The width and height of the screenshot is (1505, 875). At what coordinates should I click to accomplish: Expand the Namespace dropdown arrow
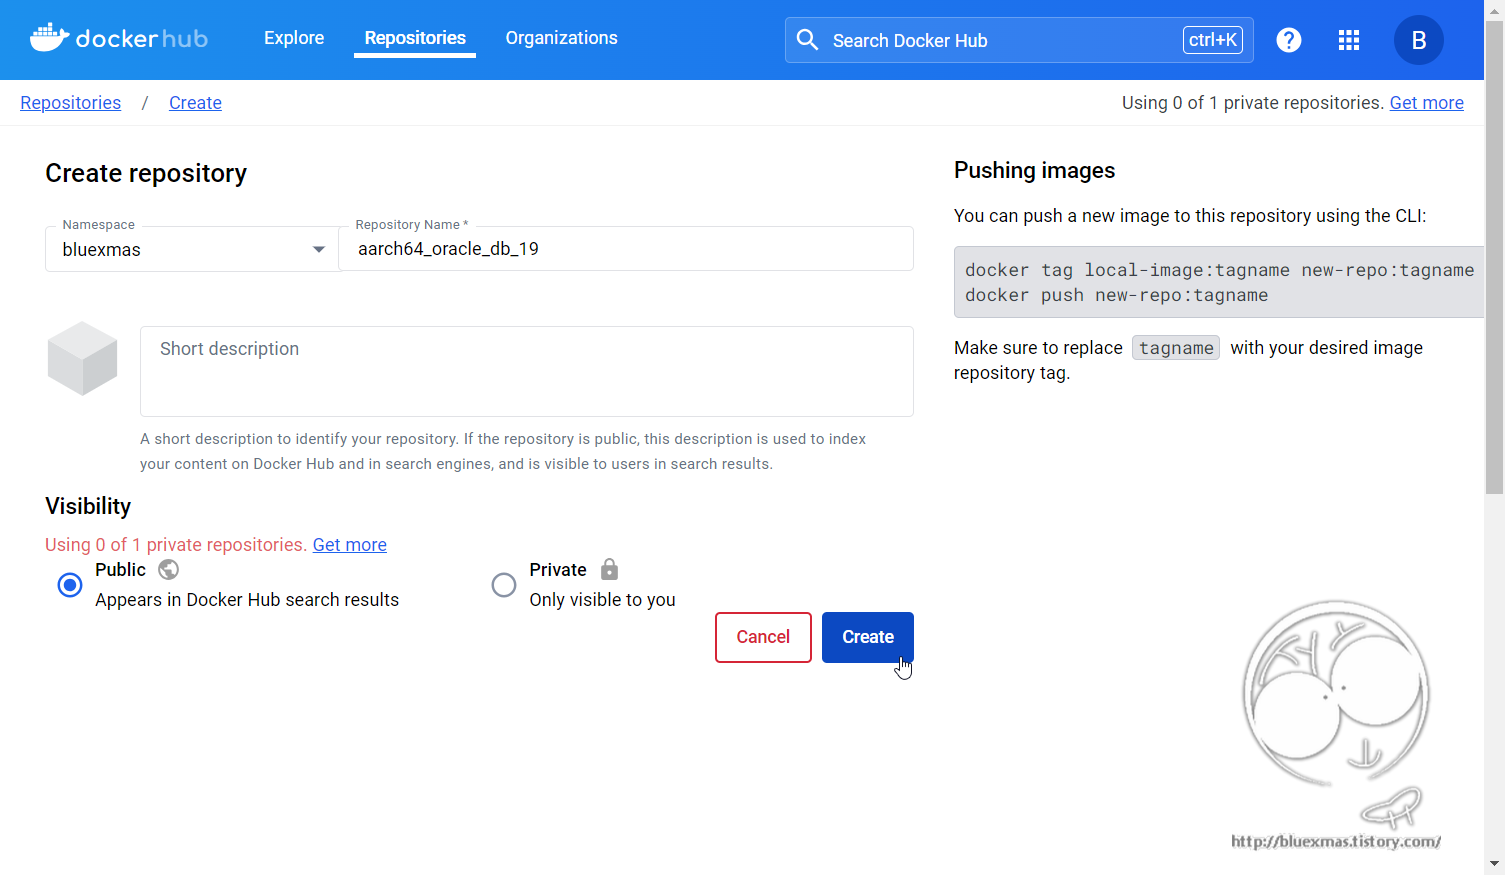319,249
